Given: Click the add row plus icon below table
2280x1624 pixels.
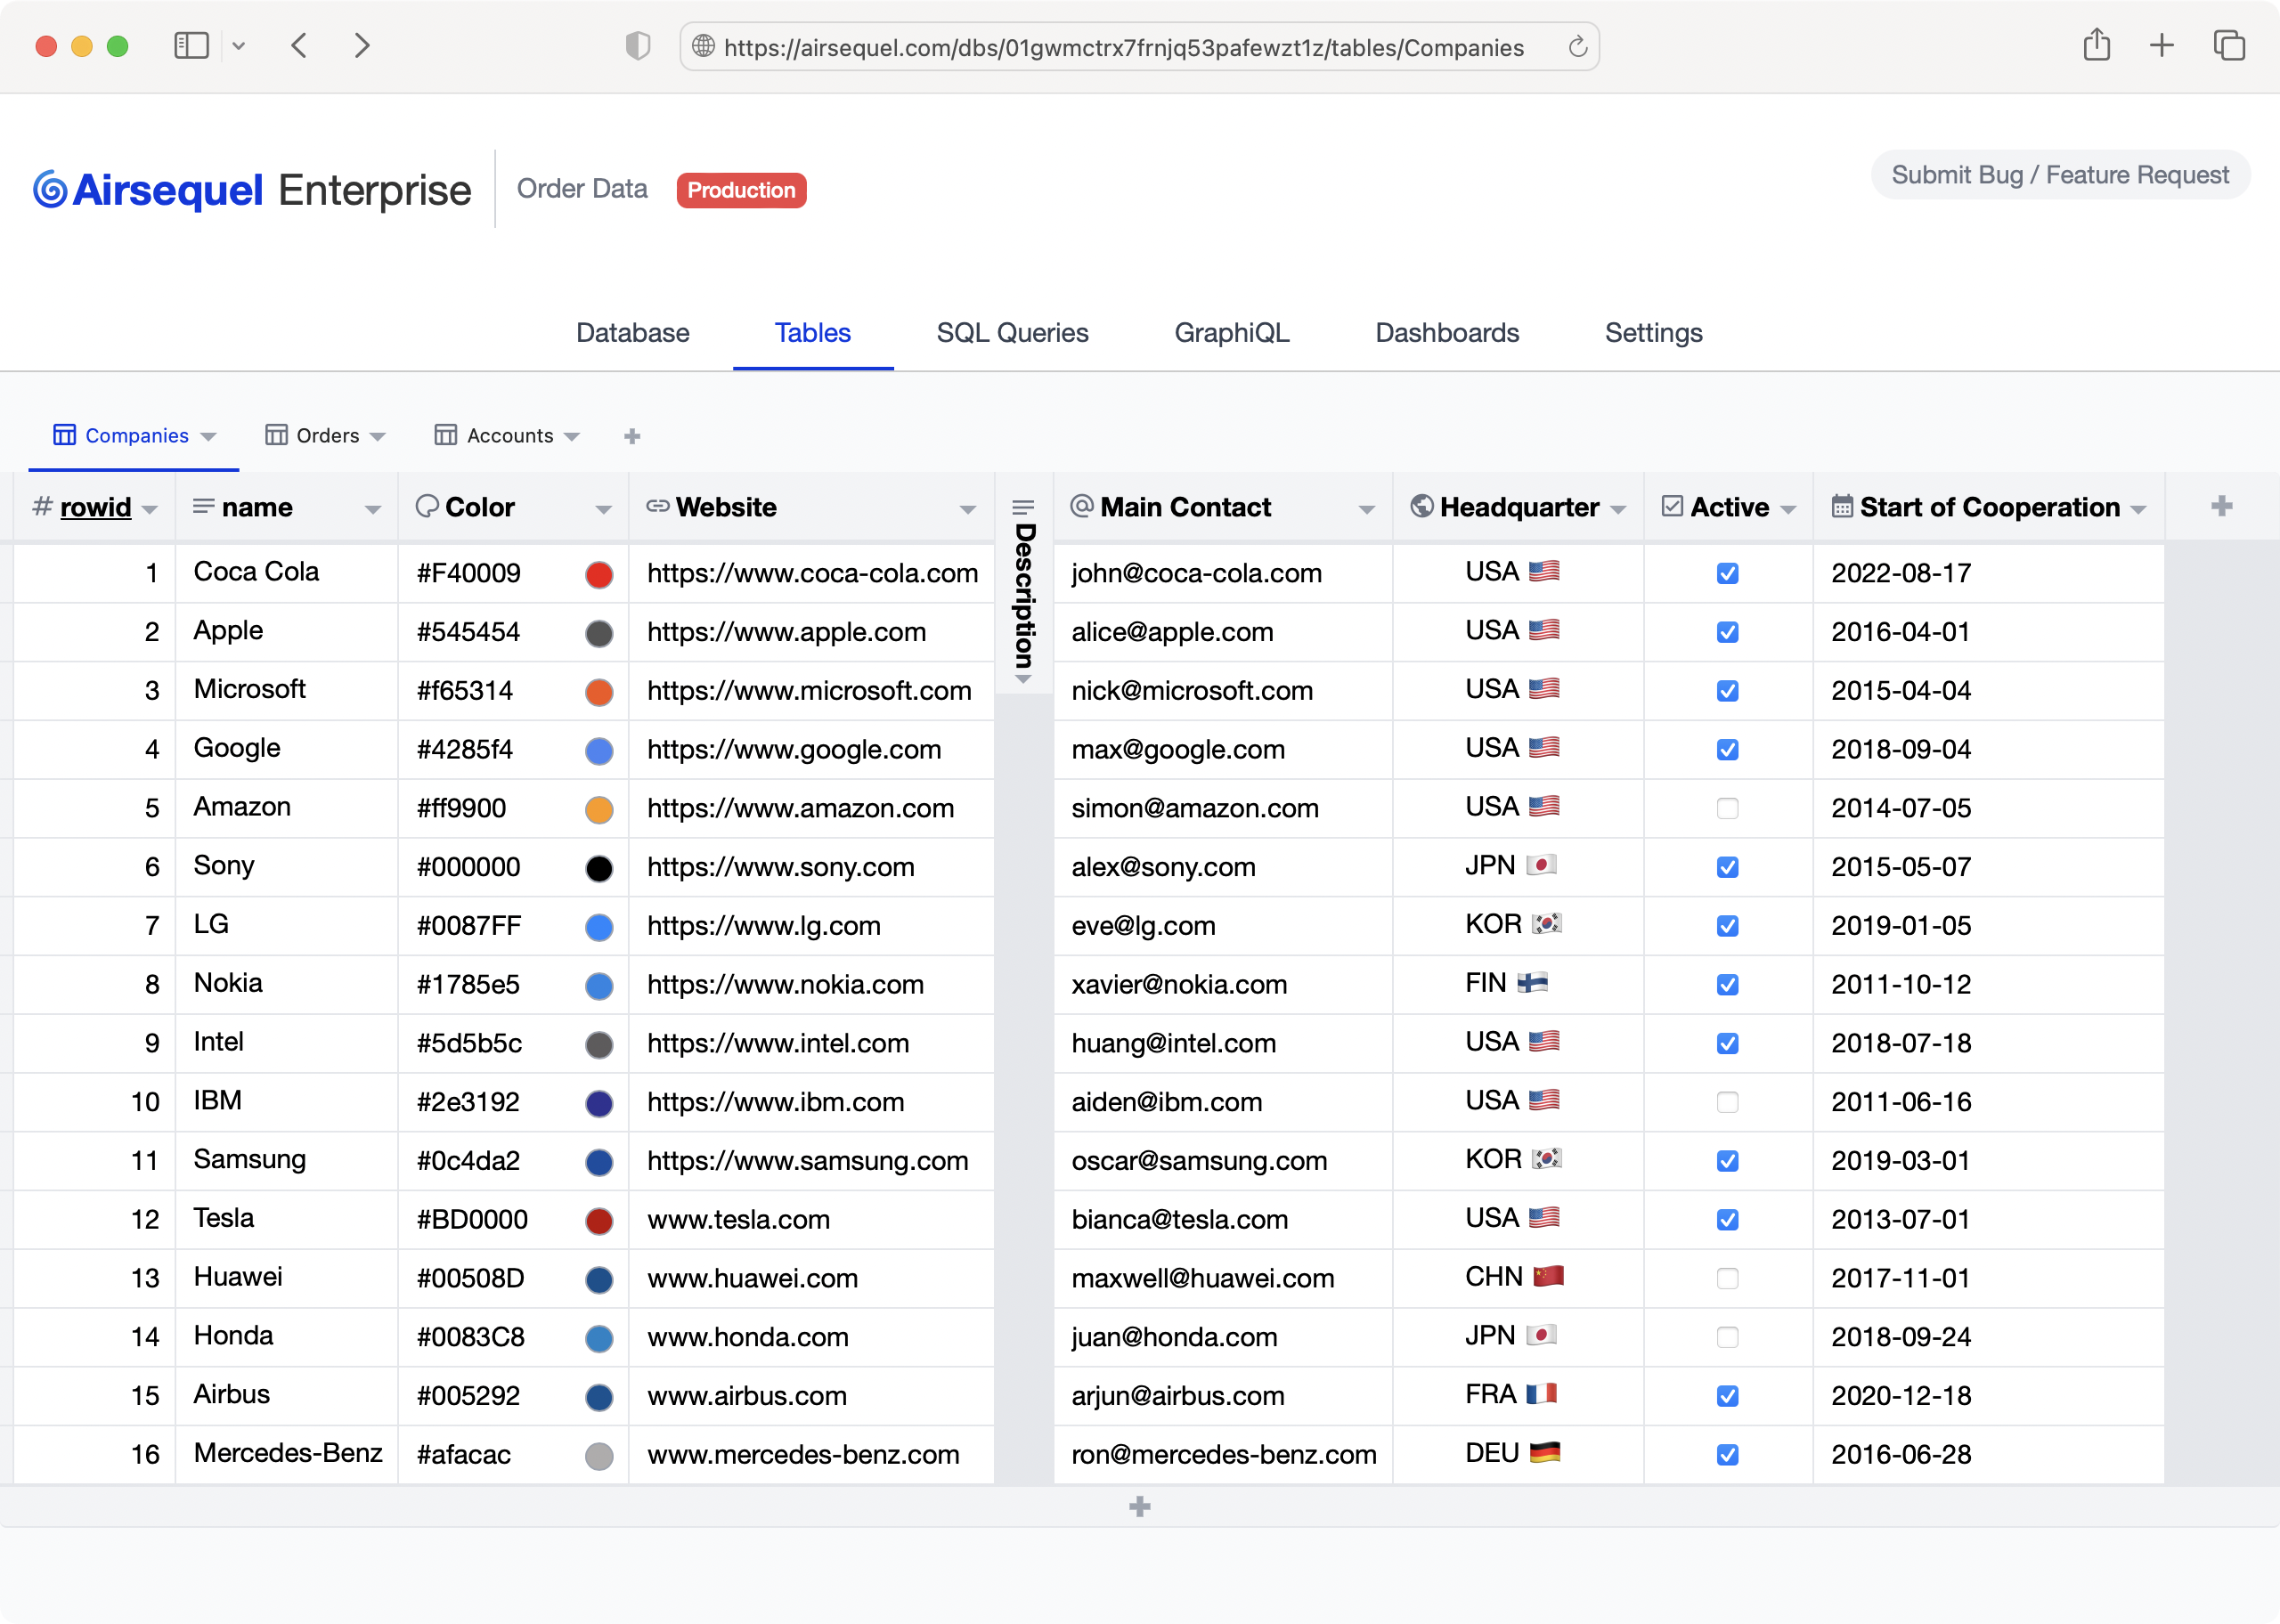Looking at the screenshot, I should (1139, 1506).
